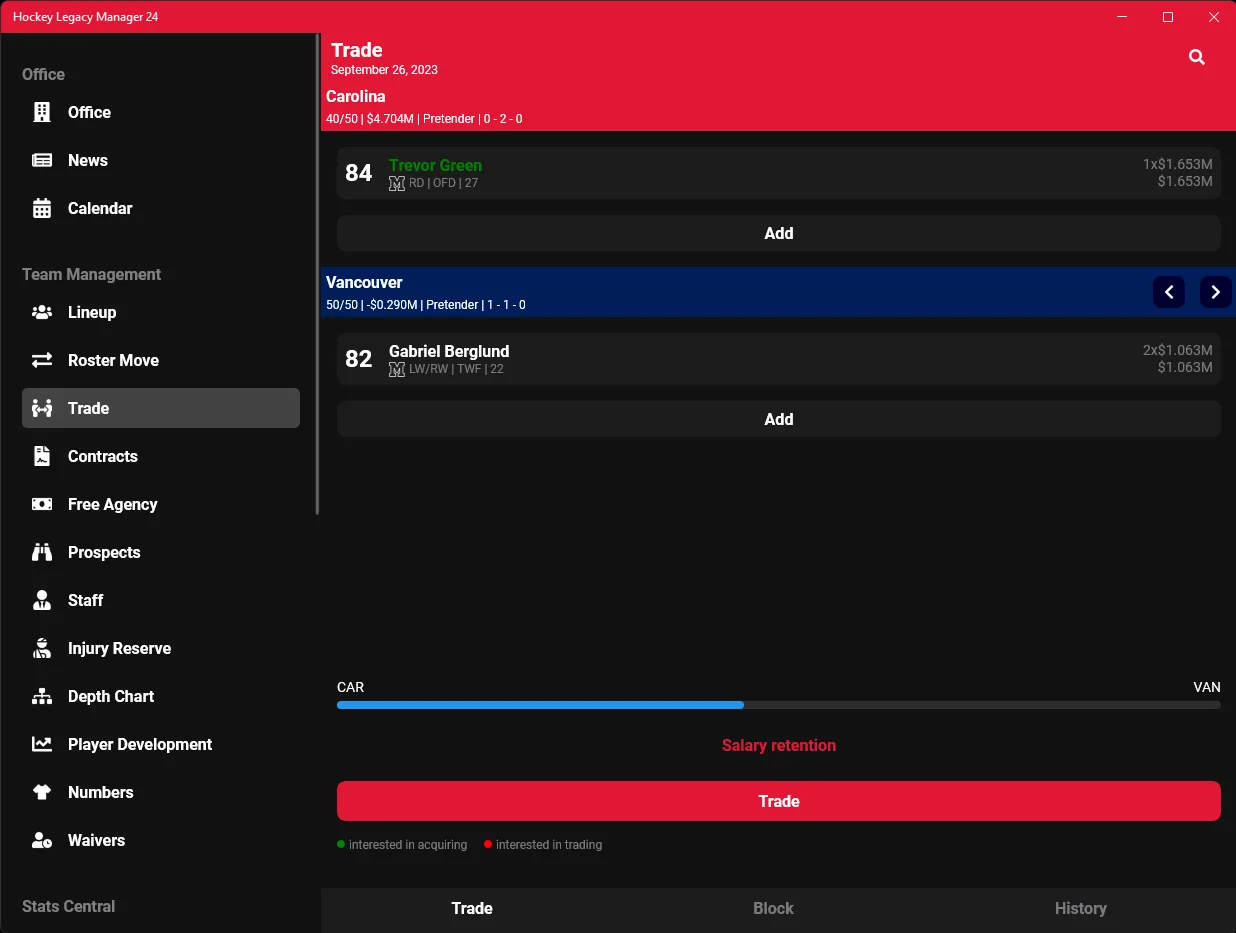Go to previous team with left chevron
This screenshot has width=1236, height=933.
(1169, 292)
